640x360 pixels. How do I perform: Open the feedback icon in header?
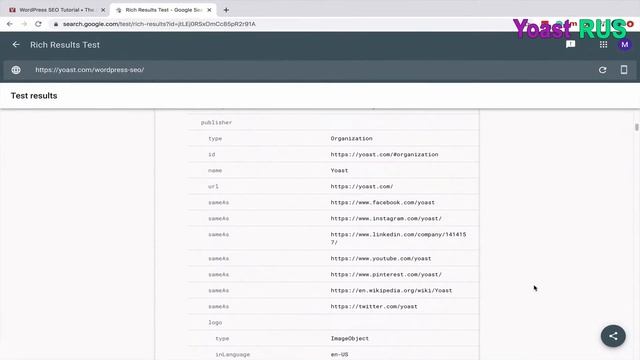[570, 44]
